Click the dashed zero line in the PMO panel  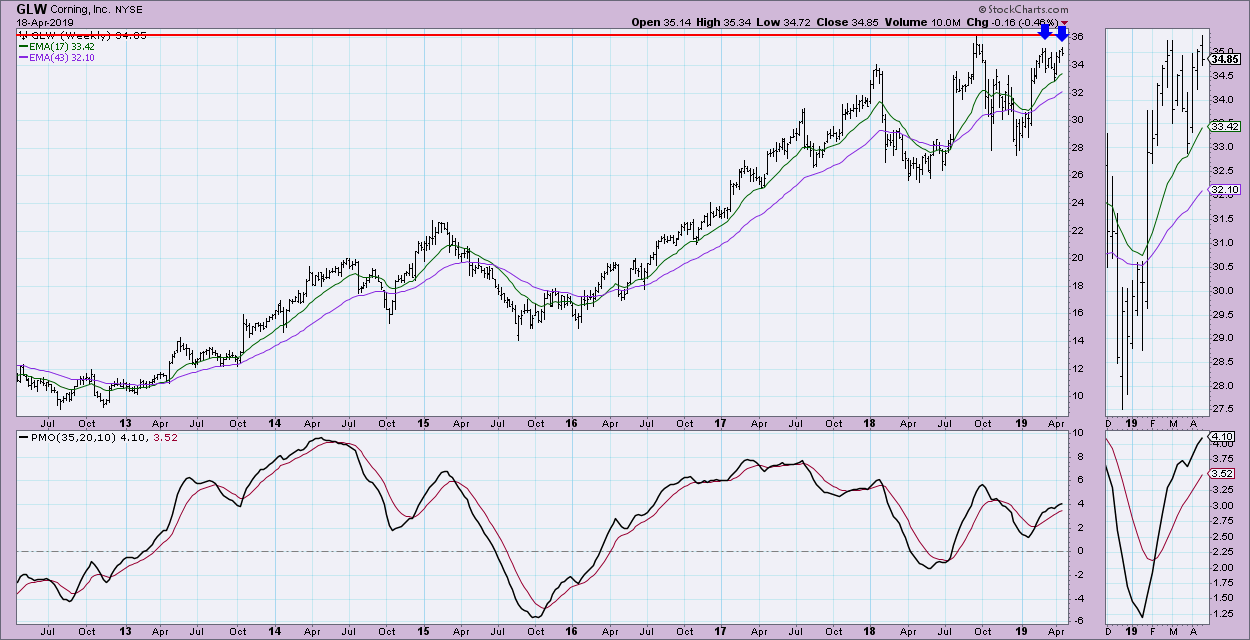541,551
